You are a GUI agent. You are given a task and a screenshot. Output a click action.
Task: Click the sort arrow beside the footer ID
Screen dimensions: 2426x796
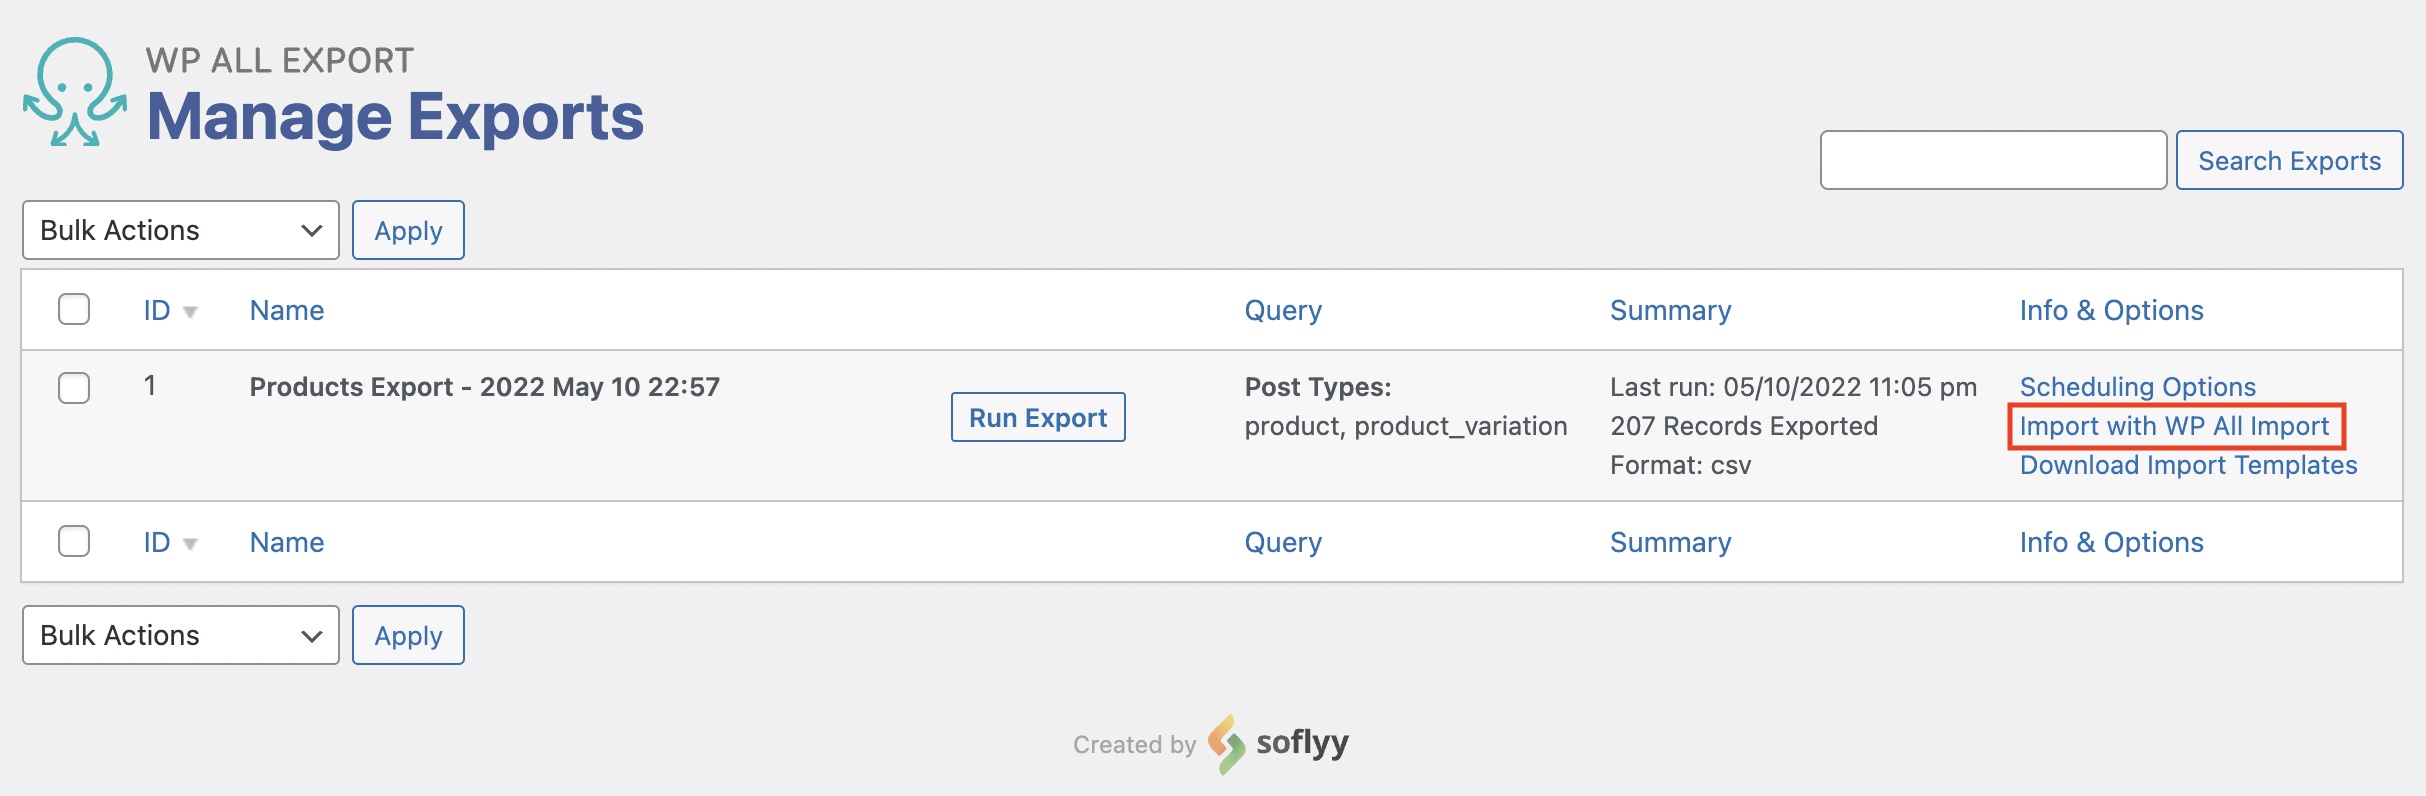click(x=190, y=544)
